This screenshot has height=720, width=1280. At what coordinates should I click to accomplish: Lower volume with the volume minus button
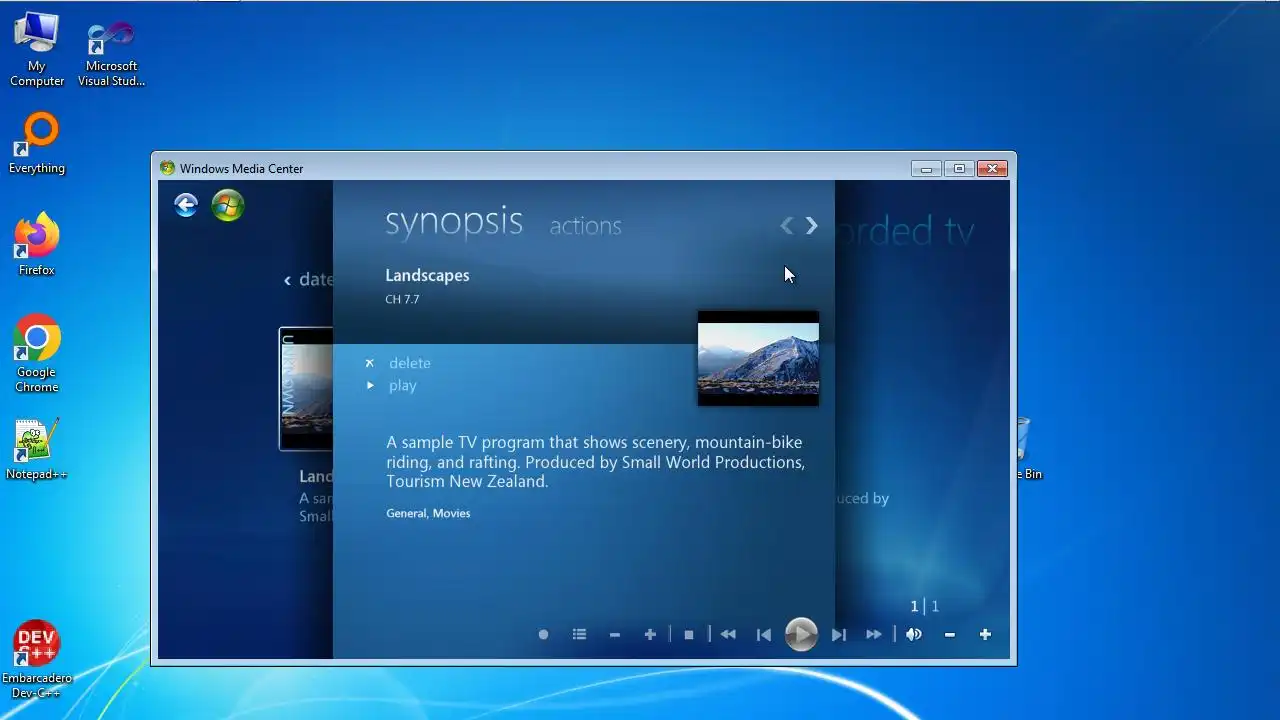pyautogui.click(x=950, y=635)
